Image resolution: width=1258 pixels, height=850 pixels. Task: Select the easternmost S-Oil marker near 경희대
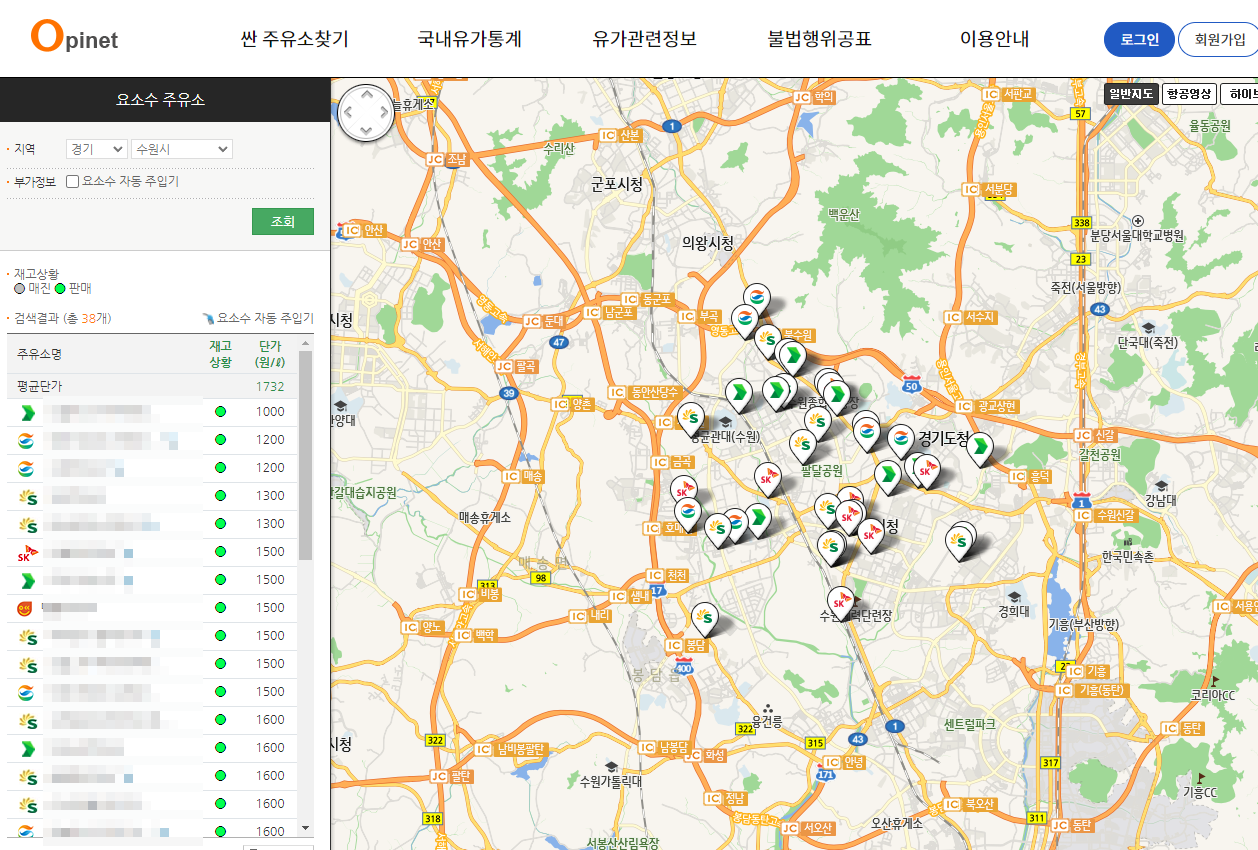click(x=961, y=541)
